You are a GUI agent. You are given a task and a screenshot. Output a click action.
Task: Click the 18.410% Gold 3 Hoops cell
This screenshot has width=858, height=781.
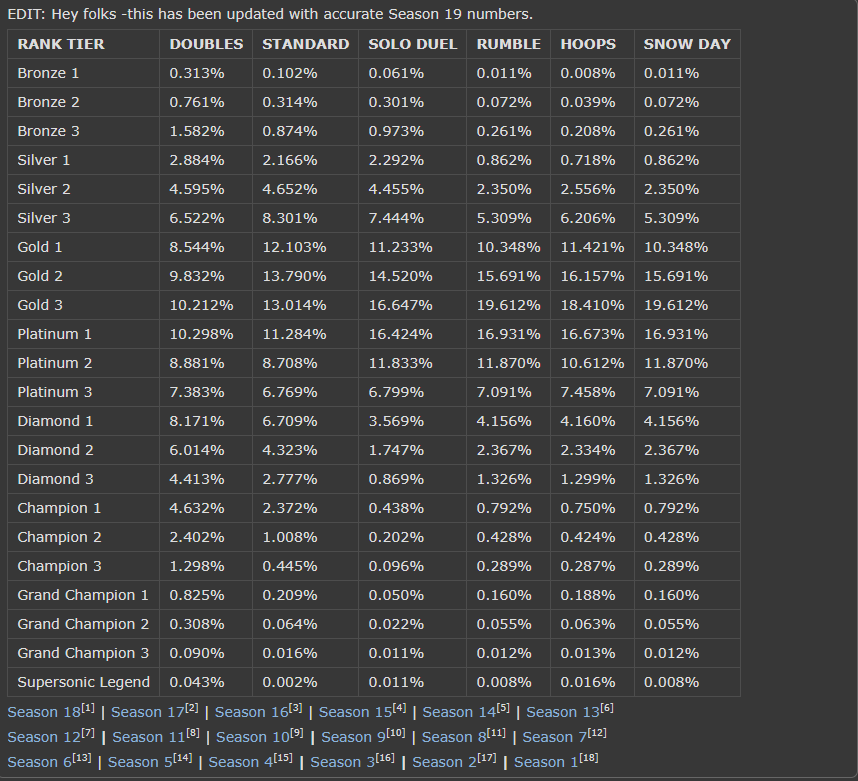coord(593,305)
